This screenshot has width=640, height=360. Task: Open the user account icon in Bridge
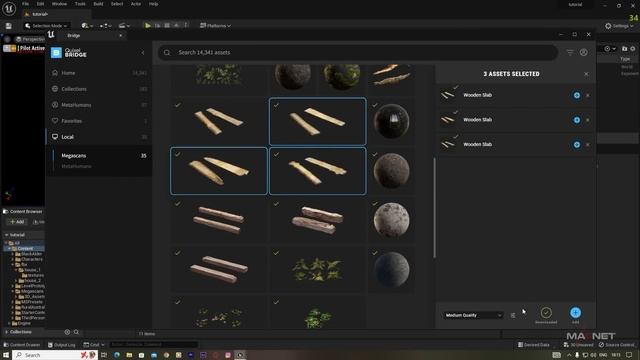pos(584,52)
